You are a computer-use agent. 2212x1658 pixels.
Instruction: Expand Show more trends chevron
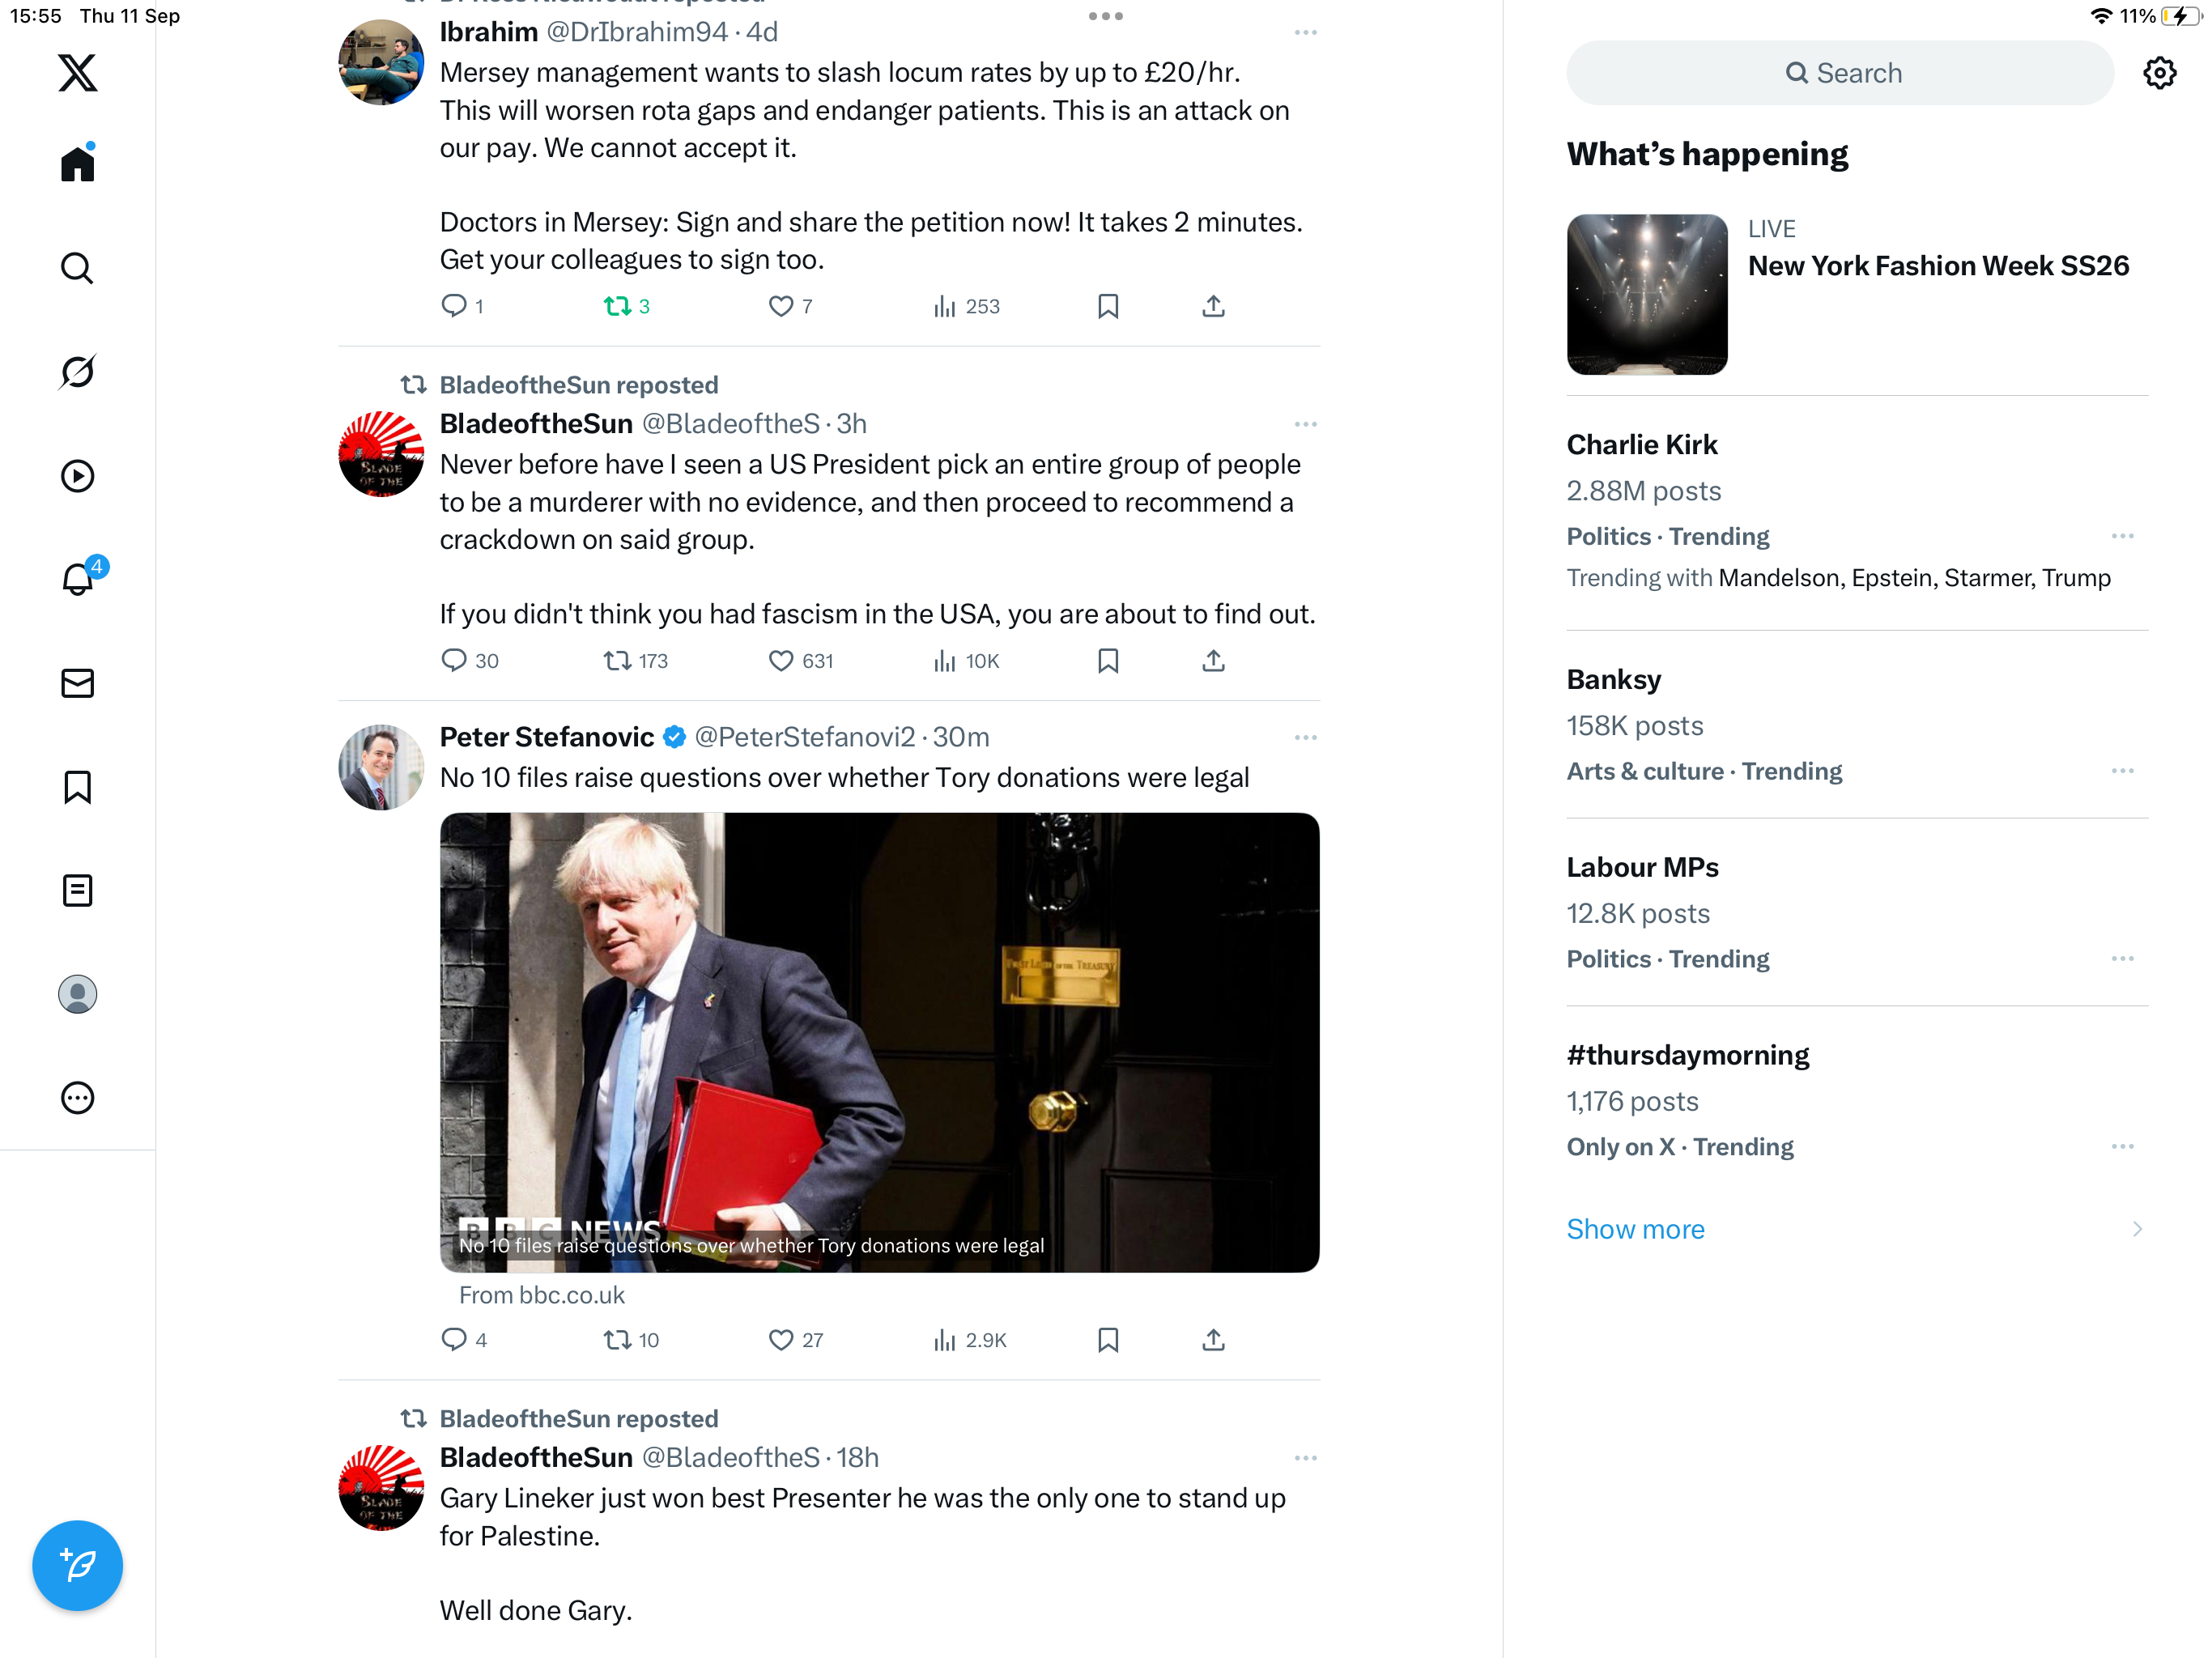2137,1229
